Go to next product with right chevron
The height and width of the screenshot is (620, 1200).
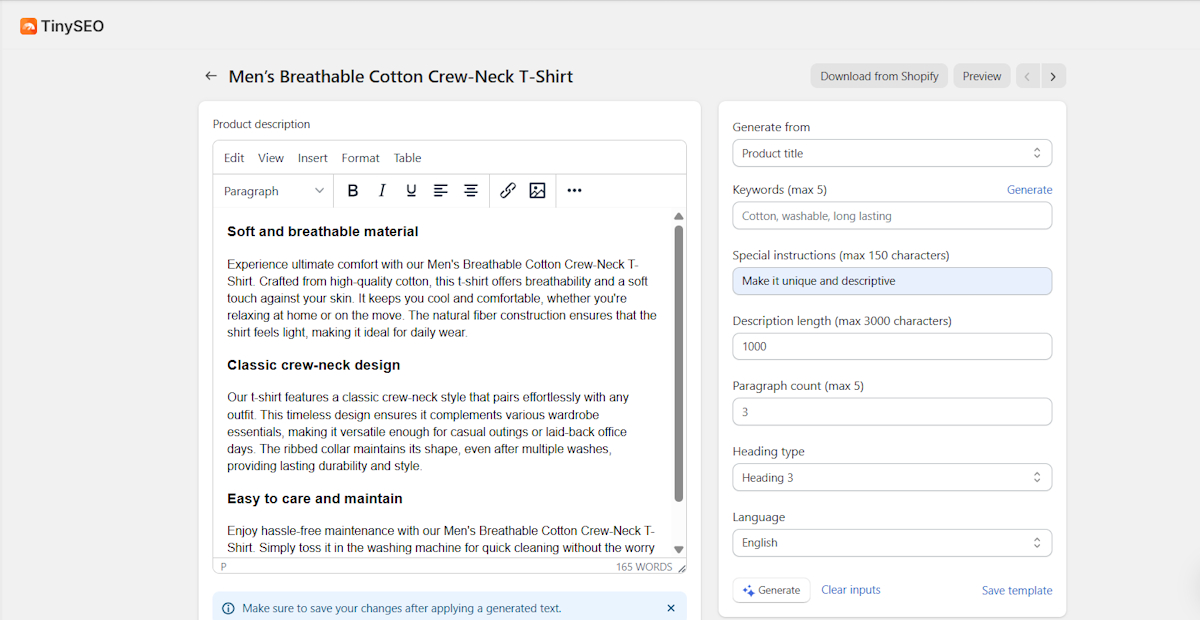click(1053, 76)
